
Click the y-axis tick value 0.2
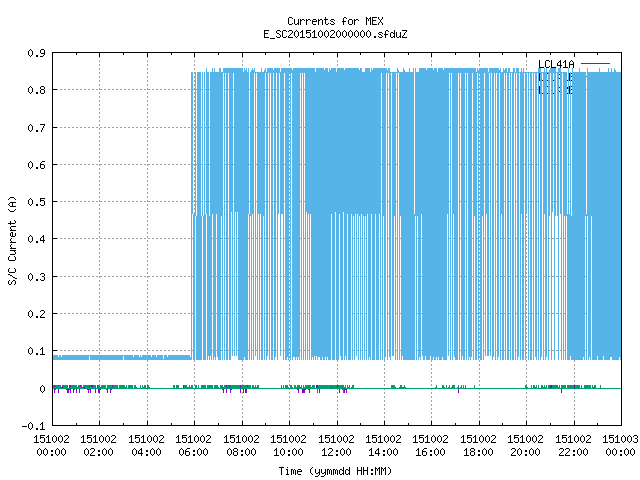pyautogui.click(x=36, y=314)
